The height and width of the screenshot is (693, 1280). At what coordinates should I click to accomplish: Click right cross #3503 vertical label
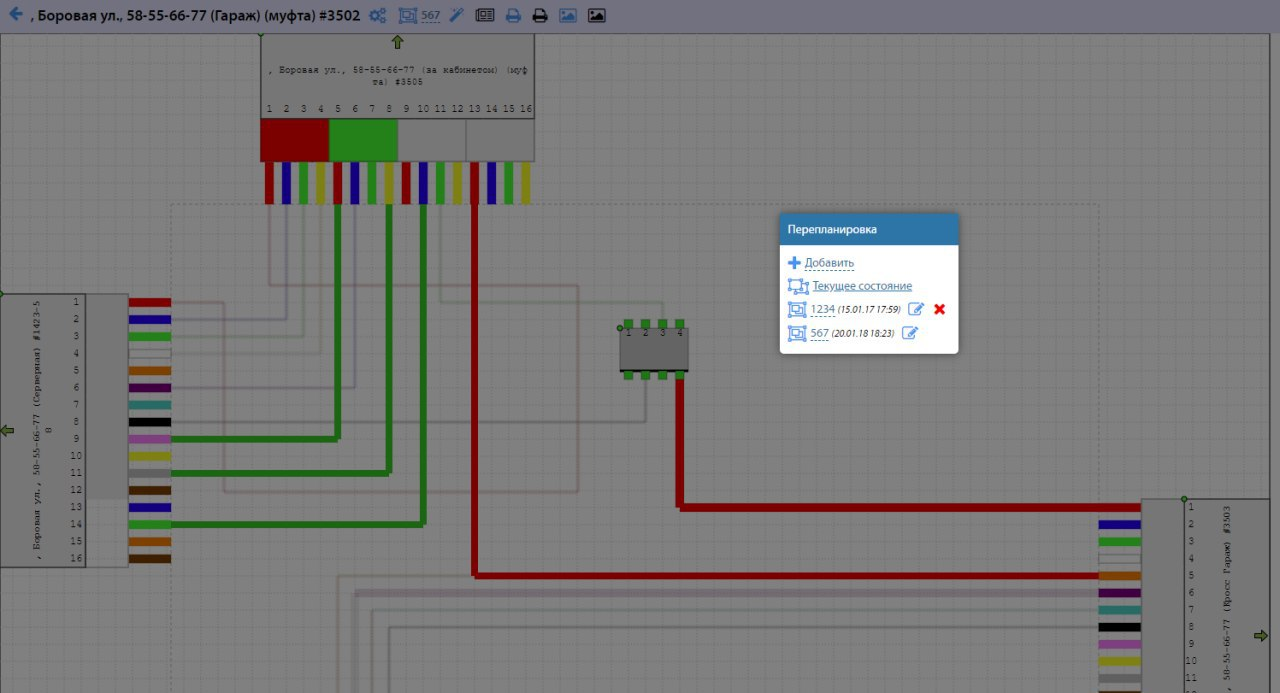(1227, 598)
